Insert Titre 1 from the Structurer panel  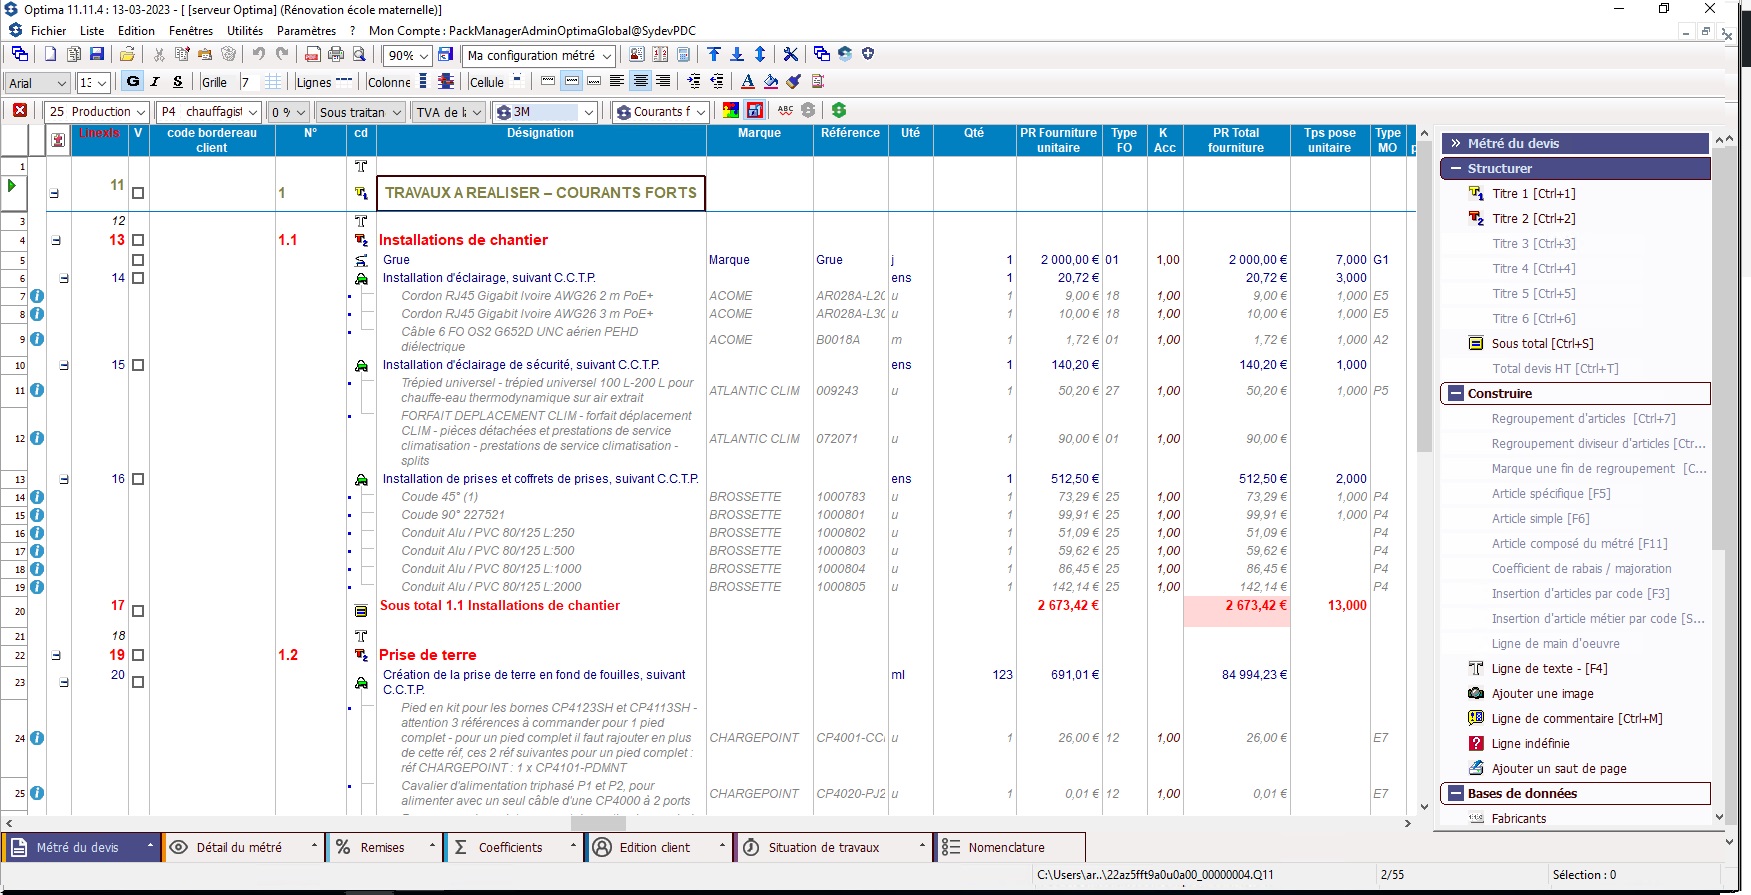pos(1533,194)
